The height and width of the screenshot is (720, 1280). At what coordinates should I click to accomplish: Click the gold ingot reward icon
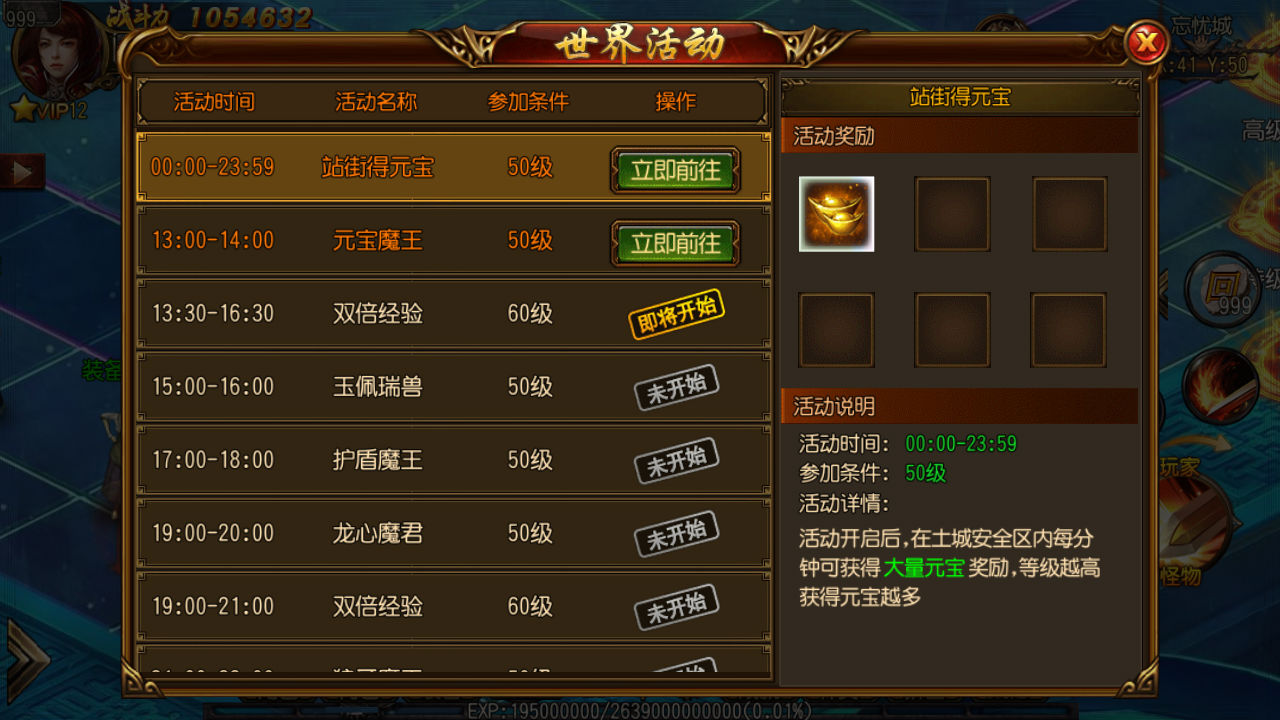[836, 214]
